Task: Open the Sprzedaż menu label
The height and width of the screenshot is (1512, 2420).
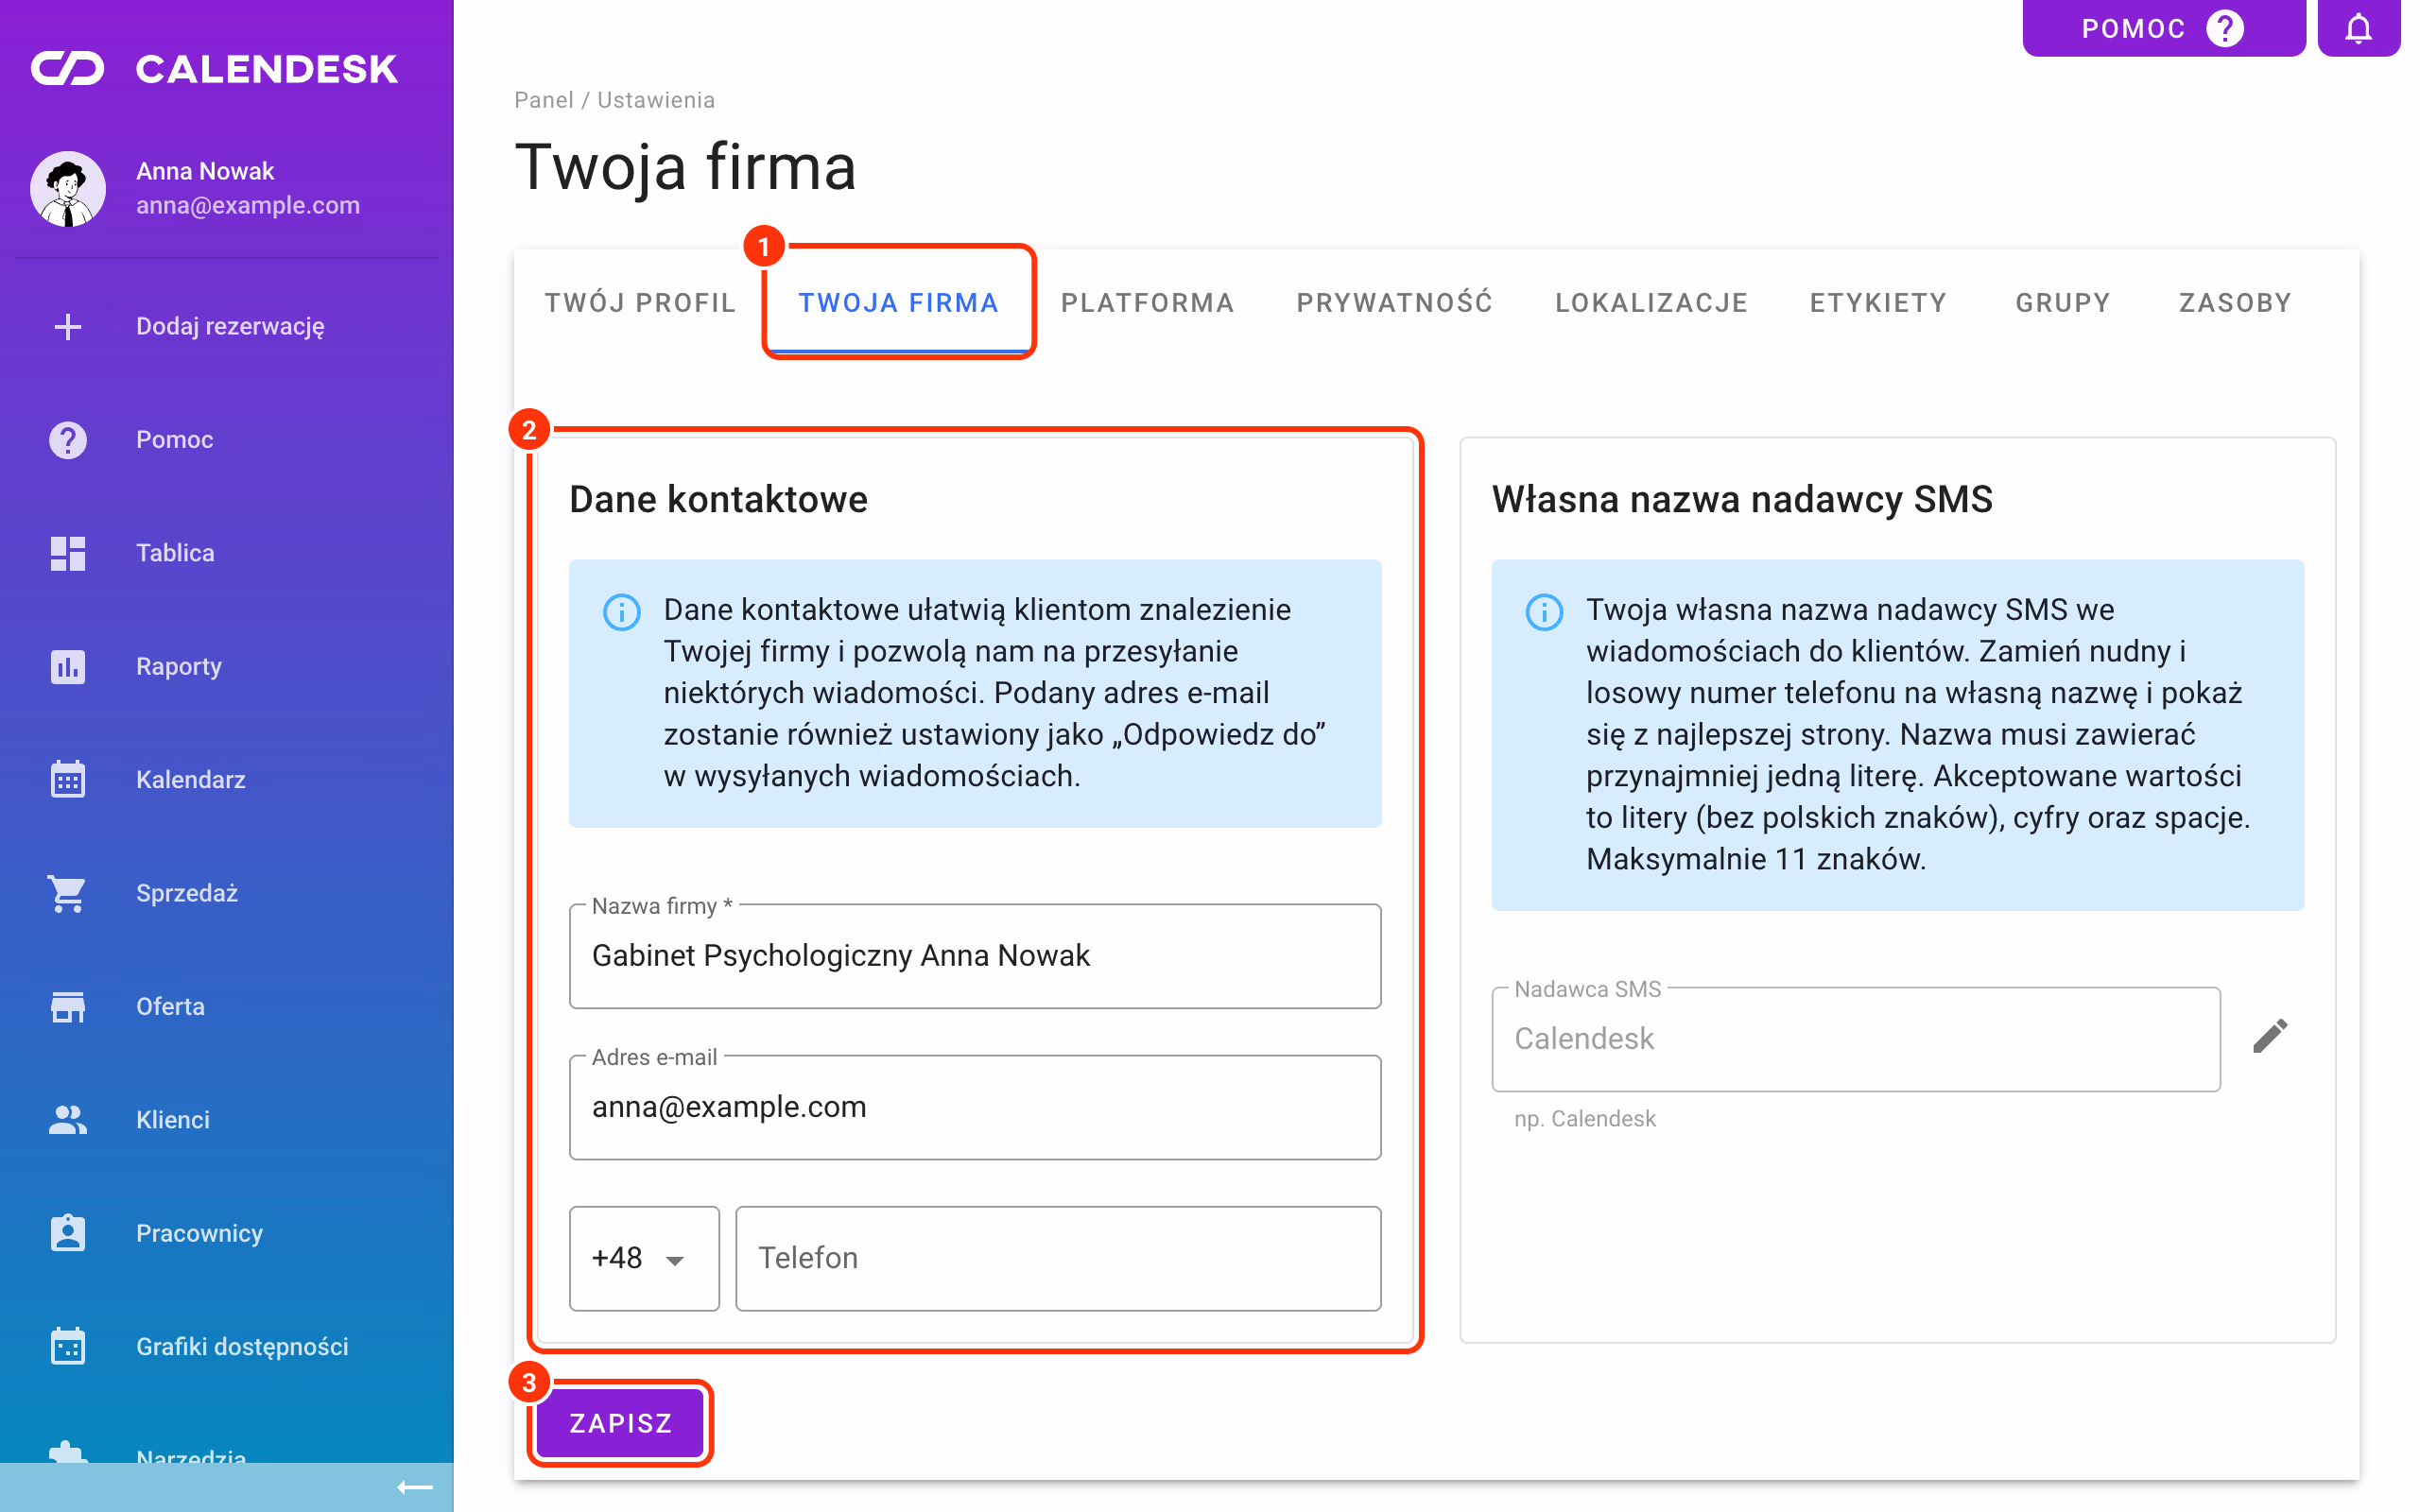Action: (x=187, y=893)
